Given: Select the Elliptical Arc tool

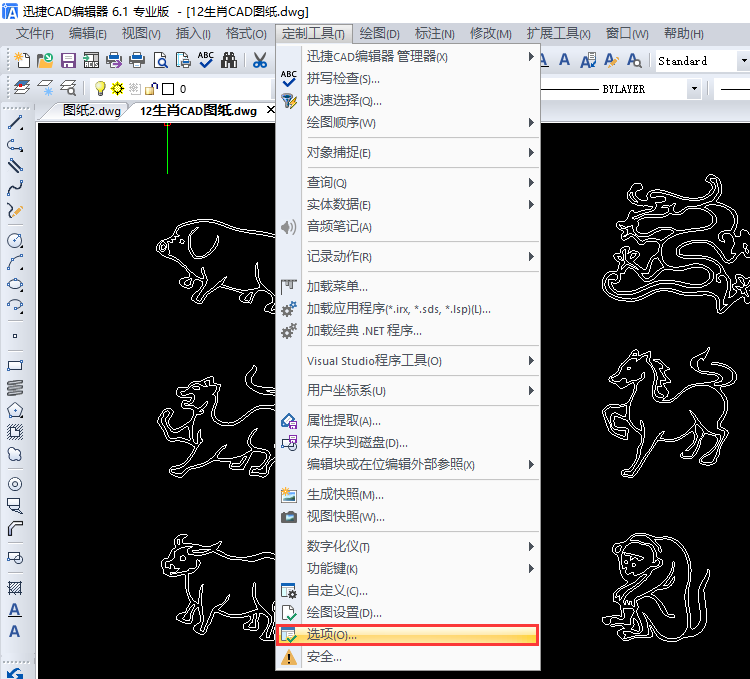Looking at the screenshot, I should point(15,306).
